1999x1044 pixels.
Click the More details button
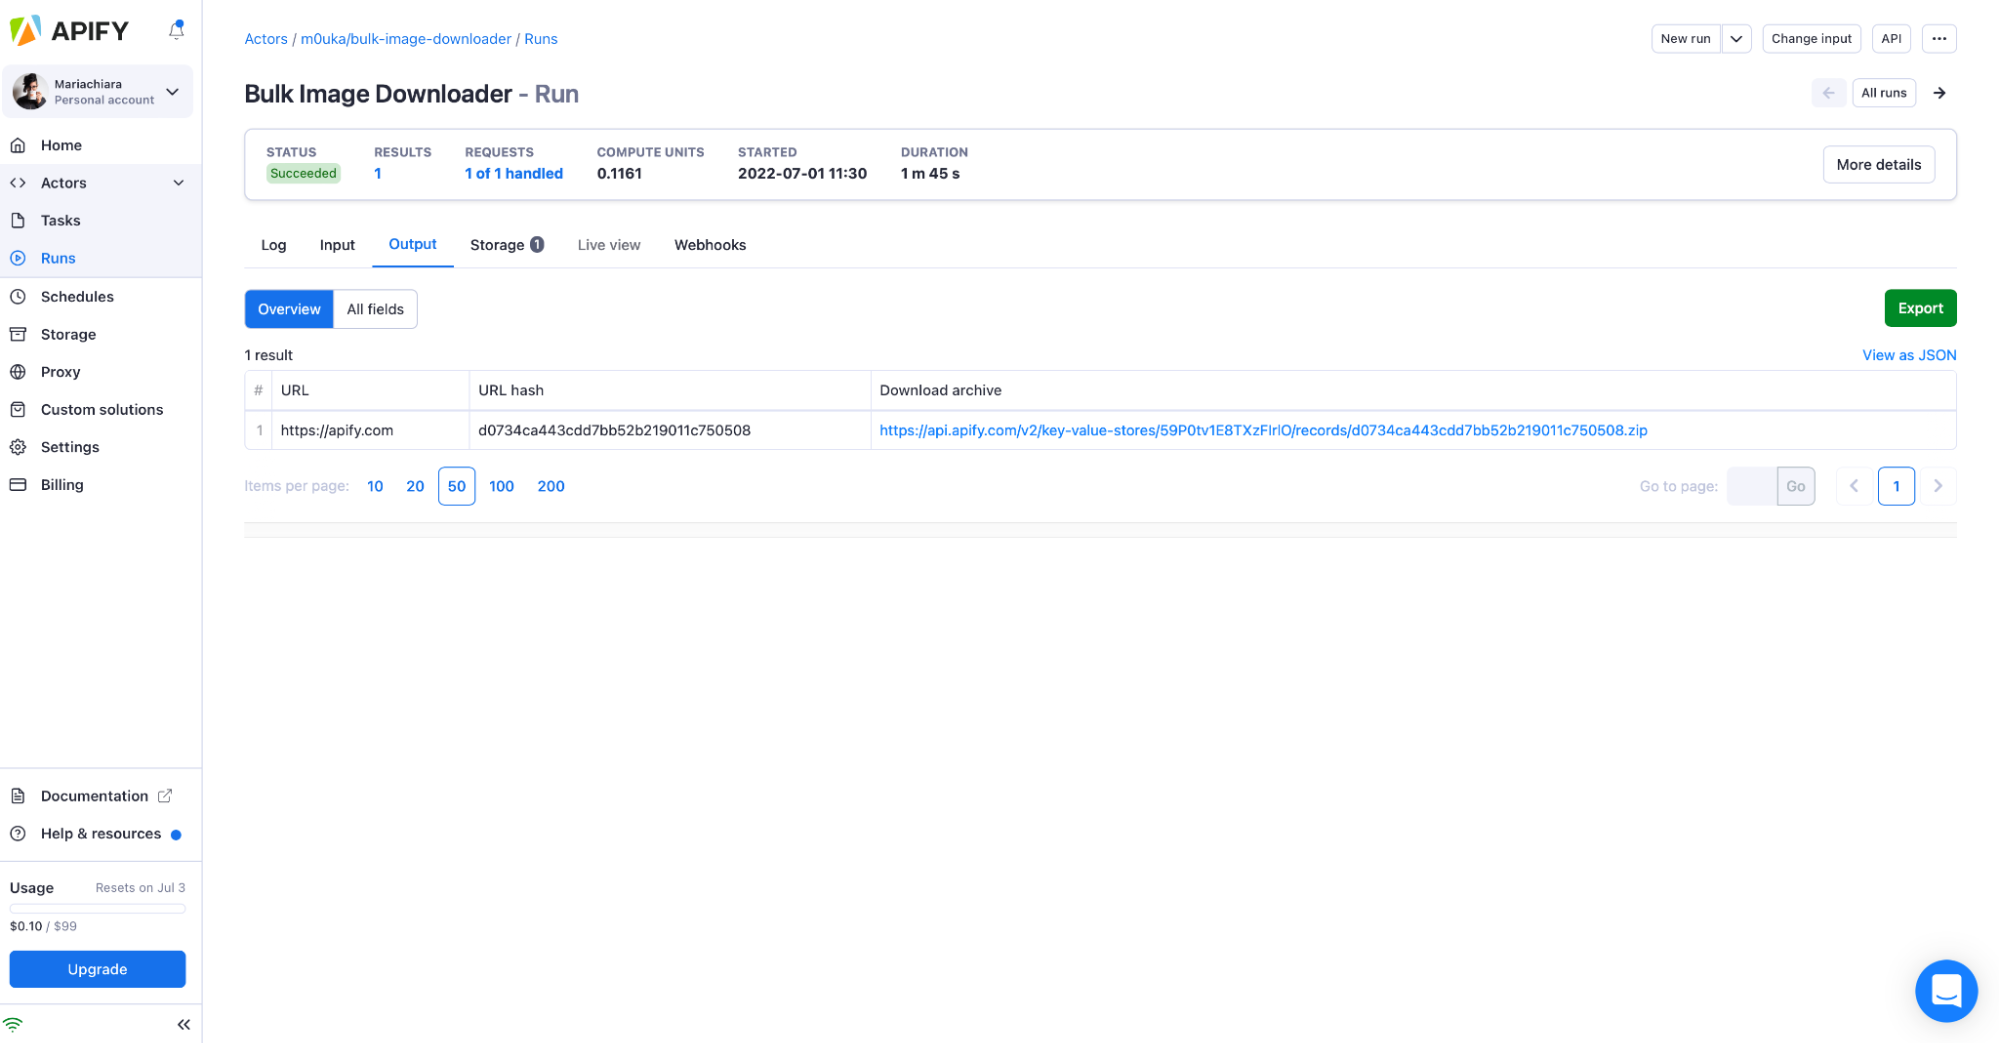tap(1878, 165)
